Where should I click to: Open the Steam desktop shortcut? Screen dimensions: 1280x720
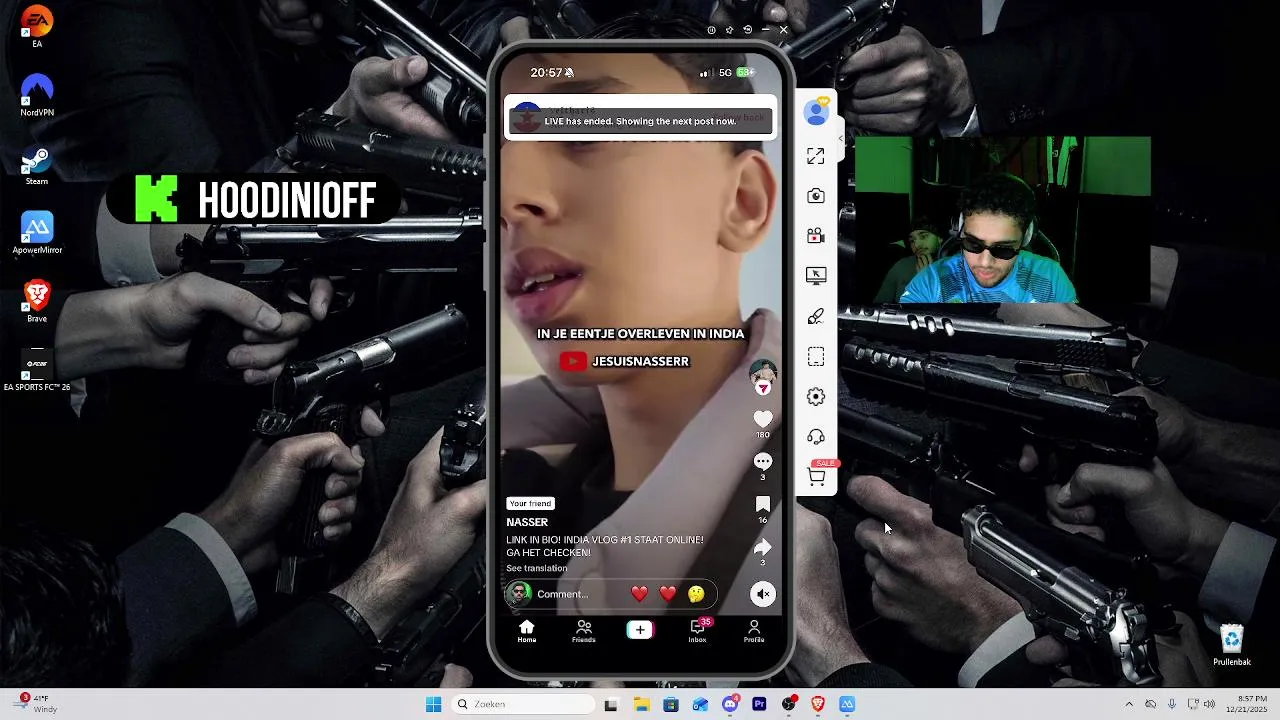[37, 165]
